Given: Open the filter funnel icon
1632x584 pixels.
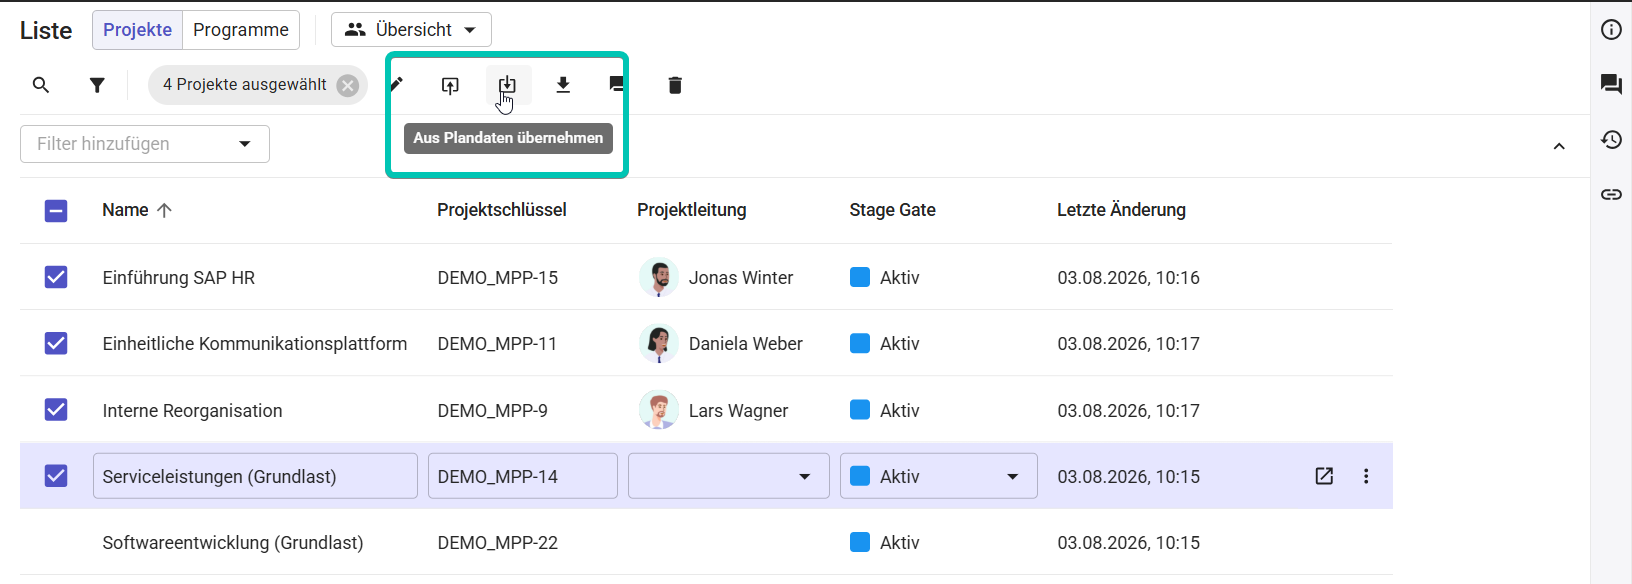Looking at the screenshot, I should pos(97,85).
